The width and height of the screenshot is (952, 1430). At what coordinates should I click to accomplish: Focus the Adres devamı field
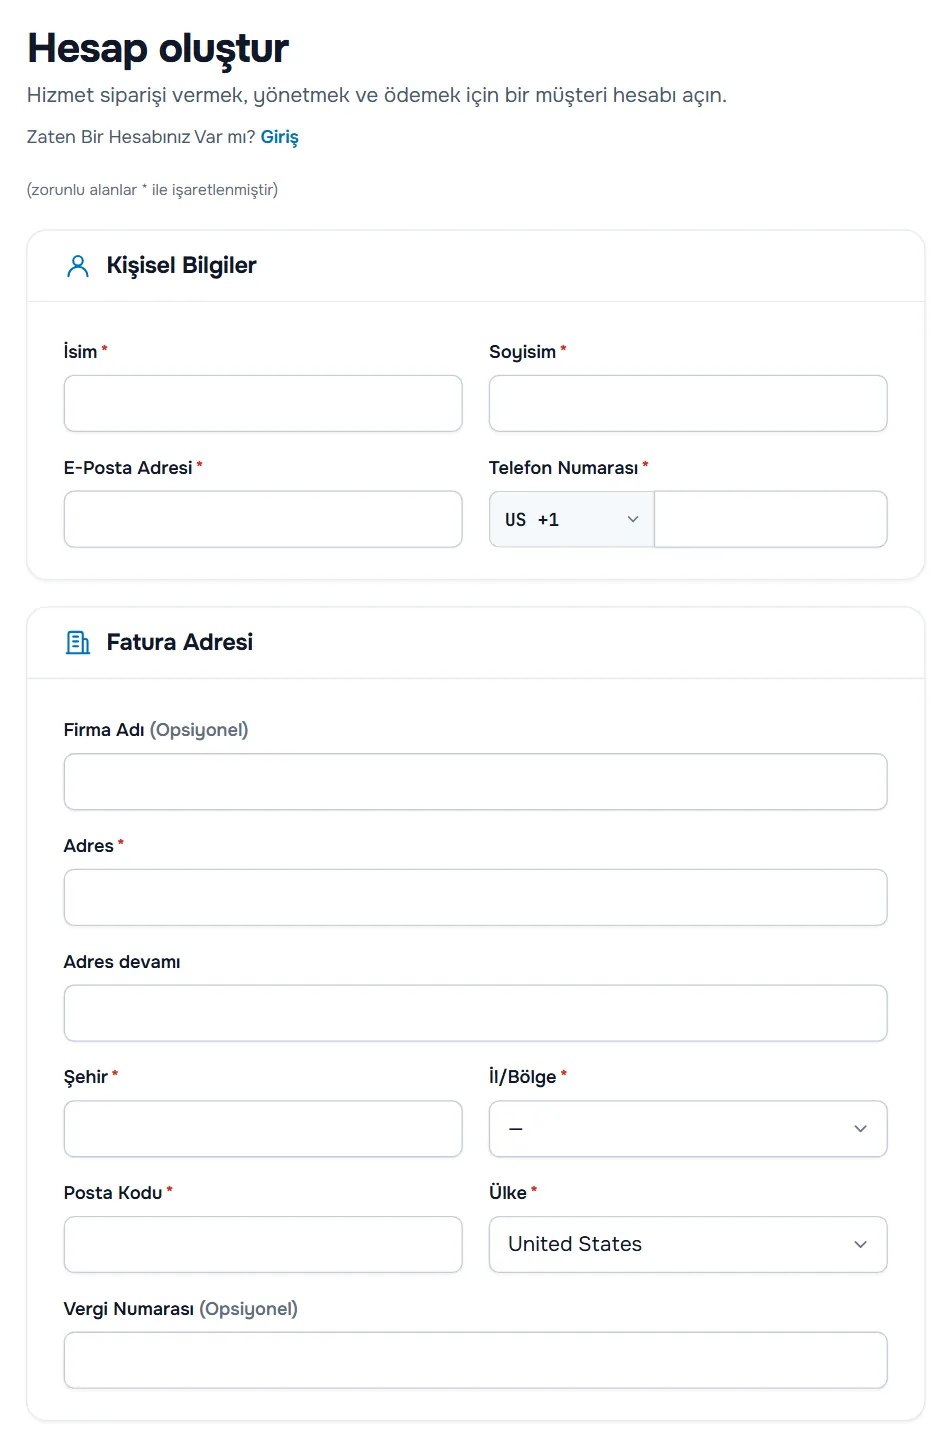[475, 1013]
